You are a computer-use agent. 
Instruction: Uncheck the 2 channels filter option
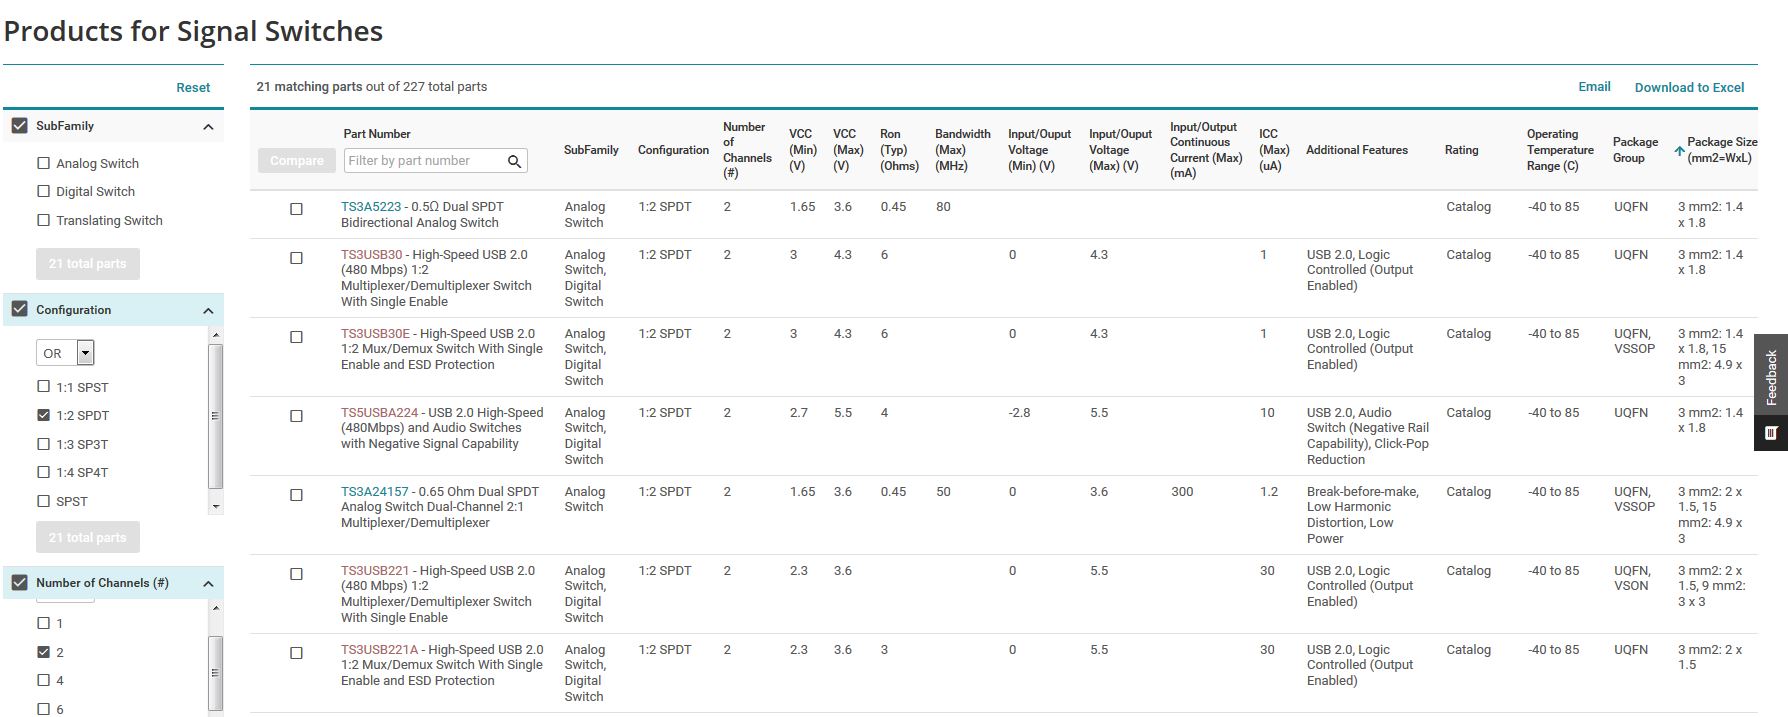pyautogui.click(x=43, y=652)
